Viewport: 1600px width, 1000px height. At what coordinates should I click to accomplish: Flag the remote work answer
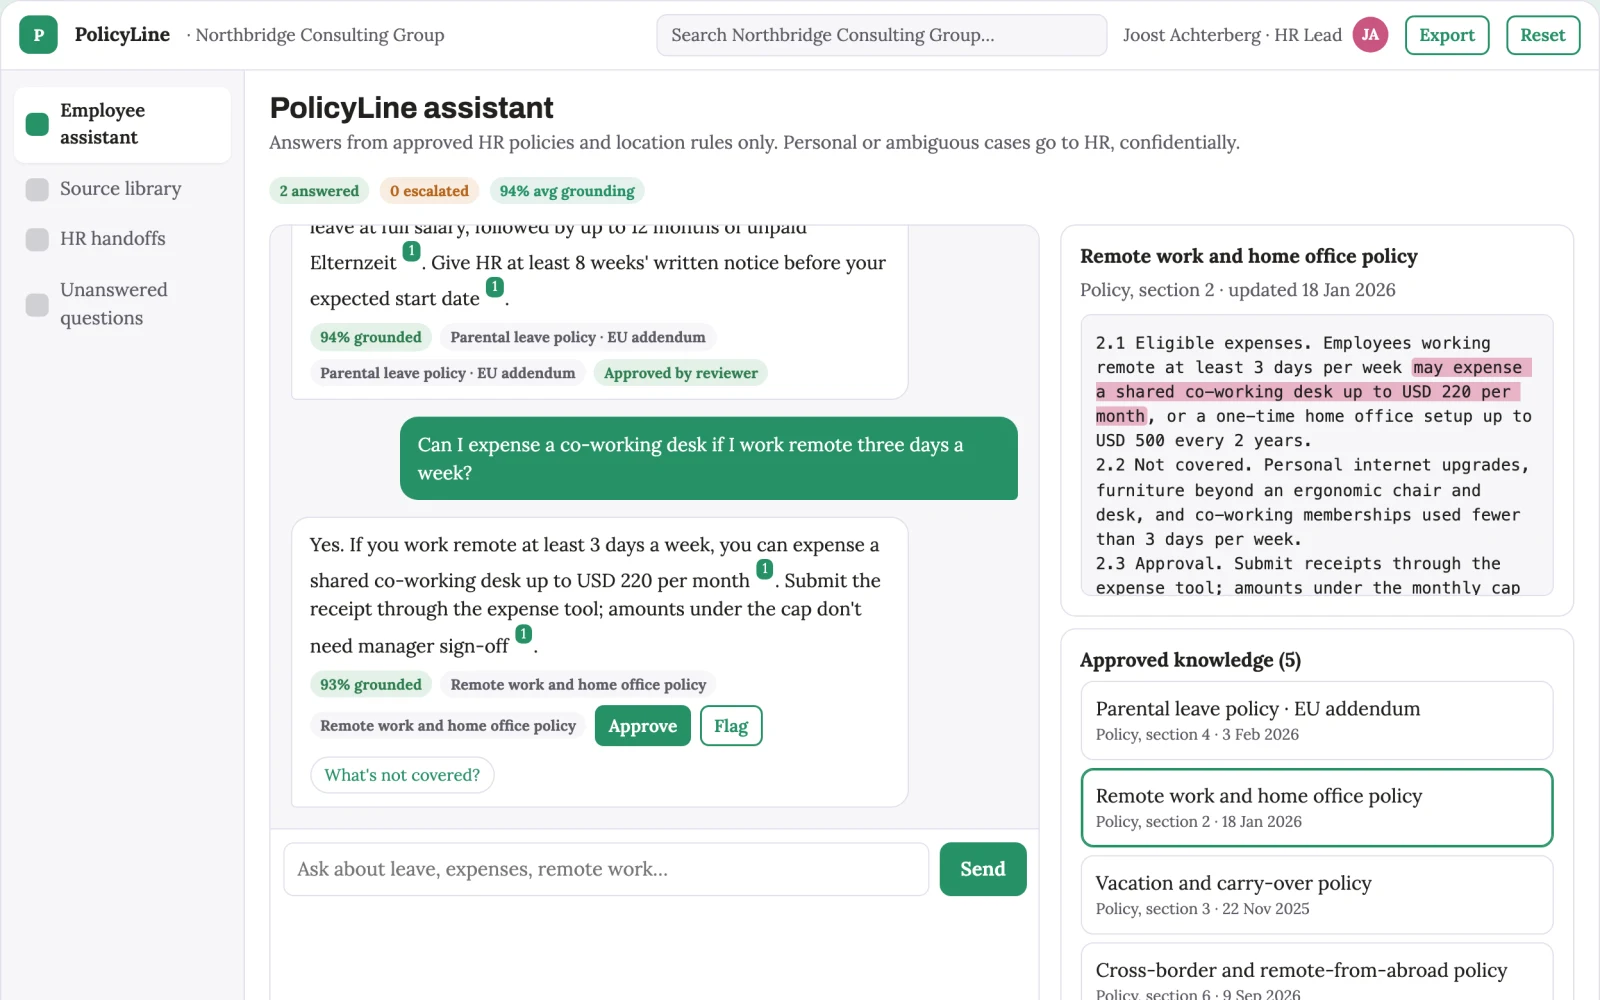[731, 726]
